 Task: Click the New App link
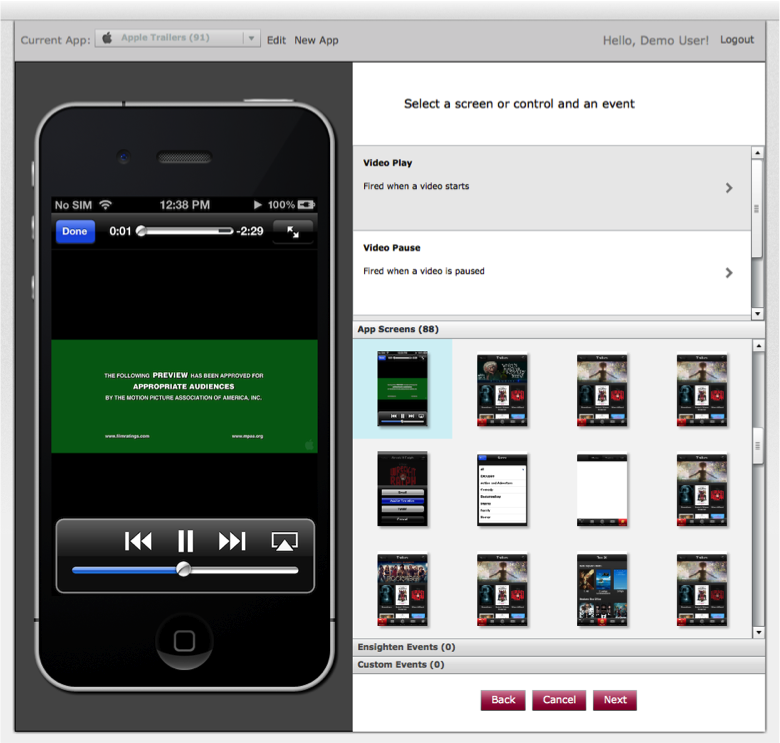coord(316,40)
